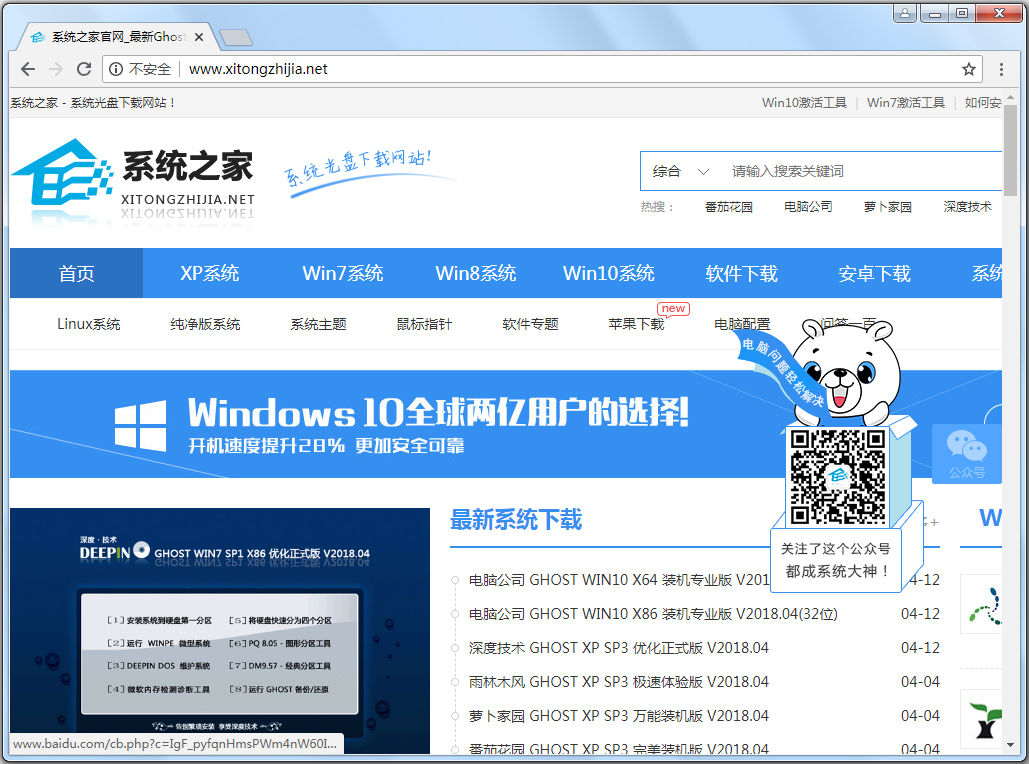This screenshot has width=1029, height=764.
Task: Go back with the browser back arrow
Action: pos(28,69)
